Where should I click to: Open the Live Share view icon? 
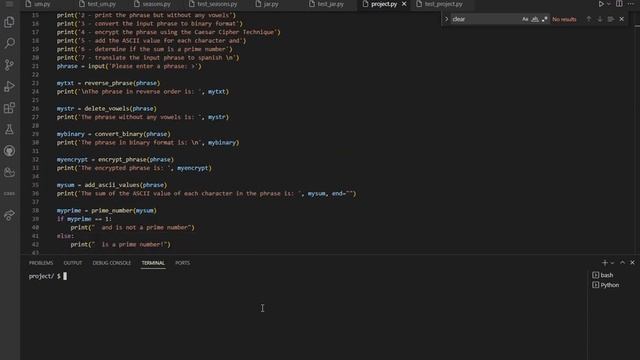[9, 215]
